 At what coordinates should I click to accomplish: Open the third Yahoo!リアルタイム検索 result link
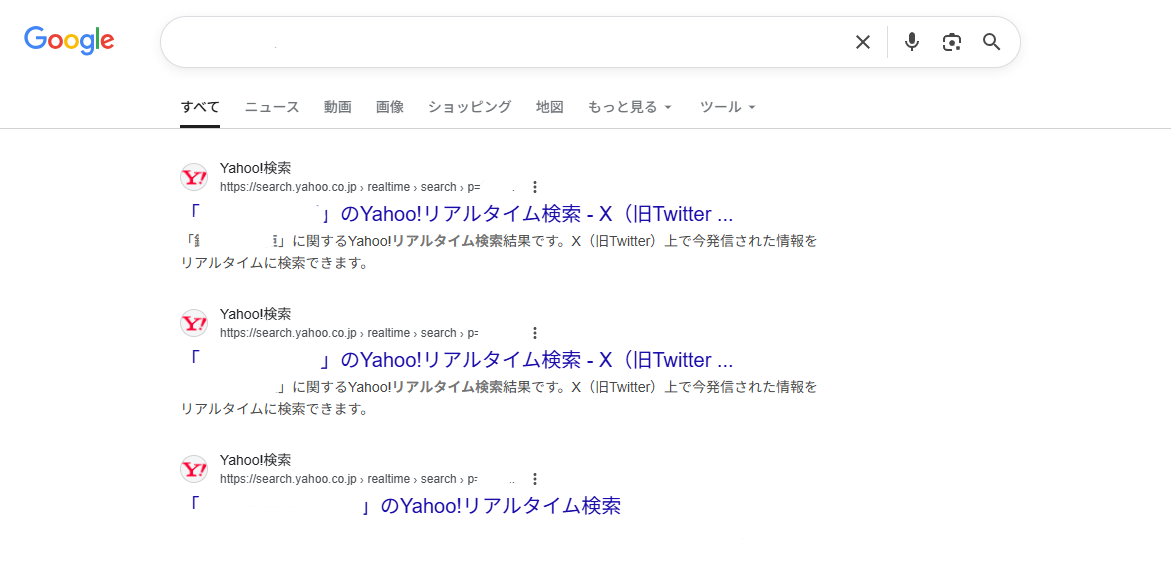(x=404, y=506)
